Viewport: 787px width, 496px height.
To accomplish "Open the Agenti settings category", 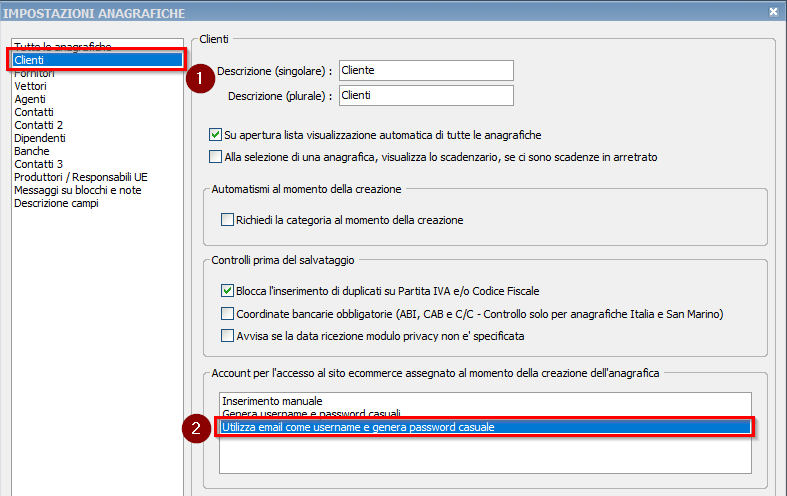I will [x=30, y=99].
